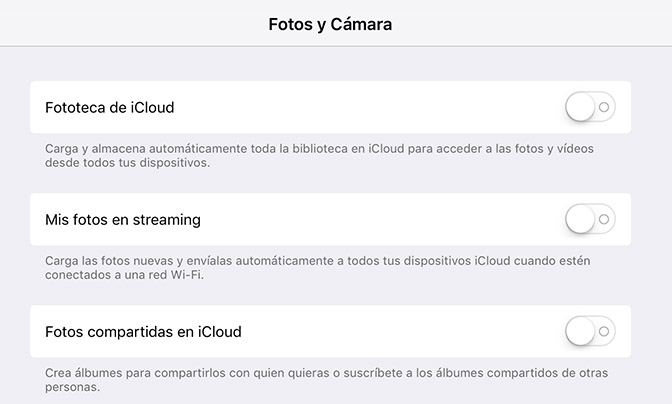Click the white knob of shared photos switch
This screenshot has height=404, width=672.
pyautogui.click(x=580, y=330)
